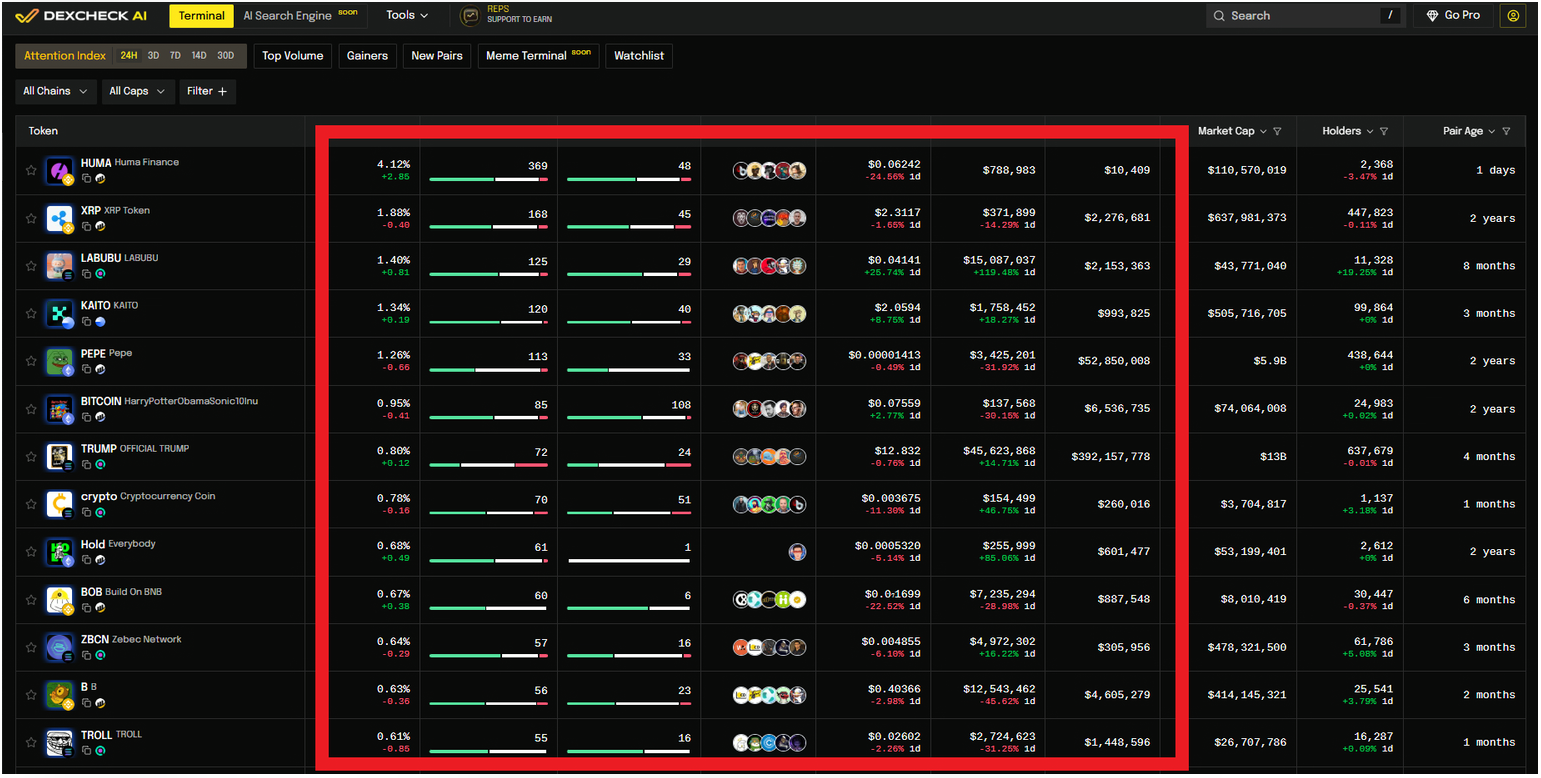Click the Market Cap filter funnel icon
Screen dimensions: 1541x778
click(x=1278, y=132)
